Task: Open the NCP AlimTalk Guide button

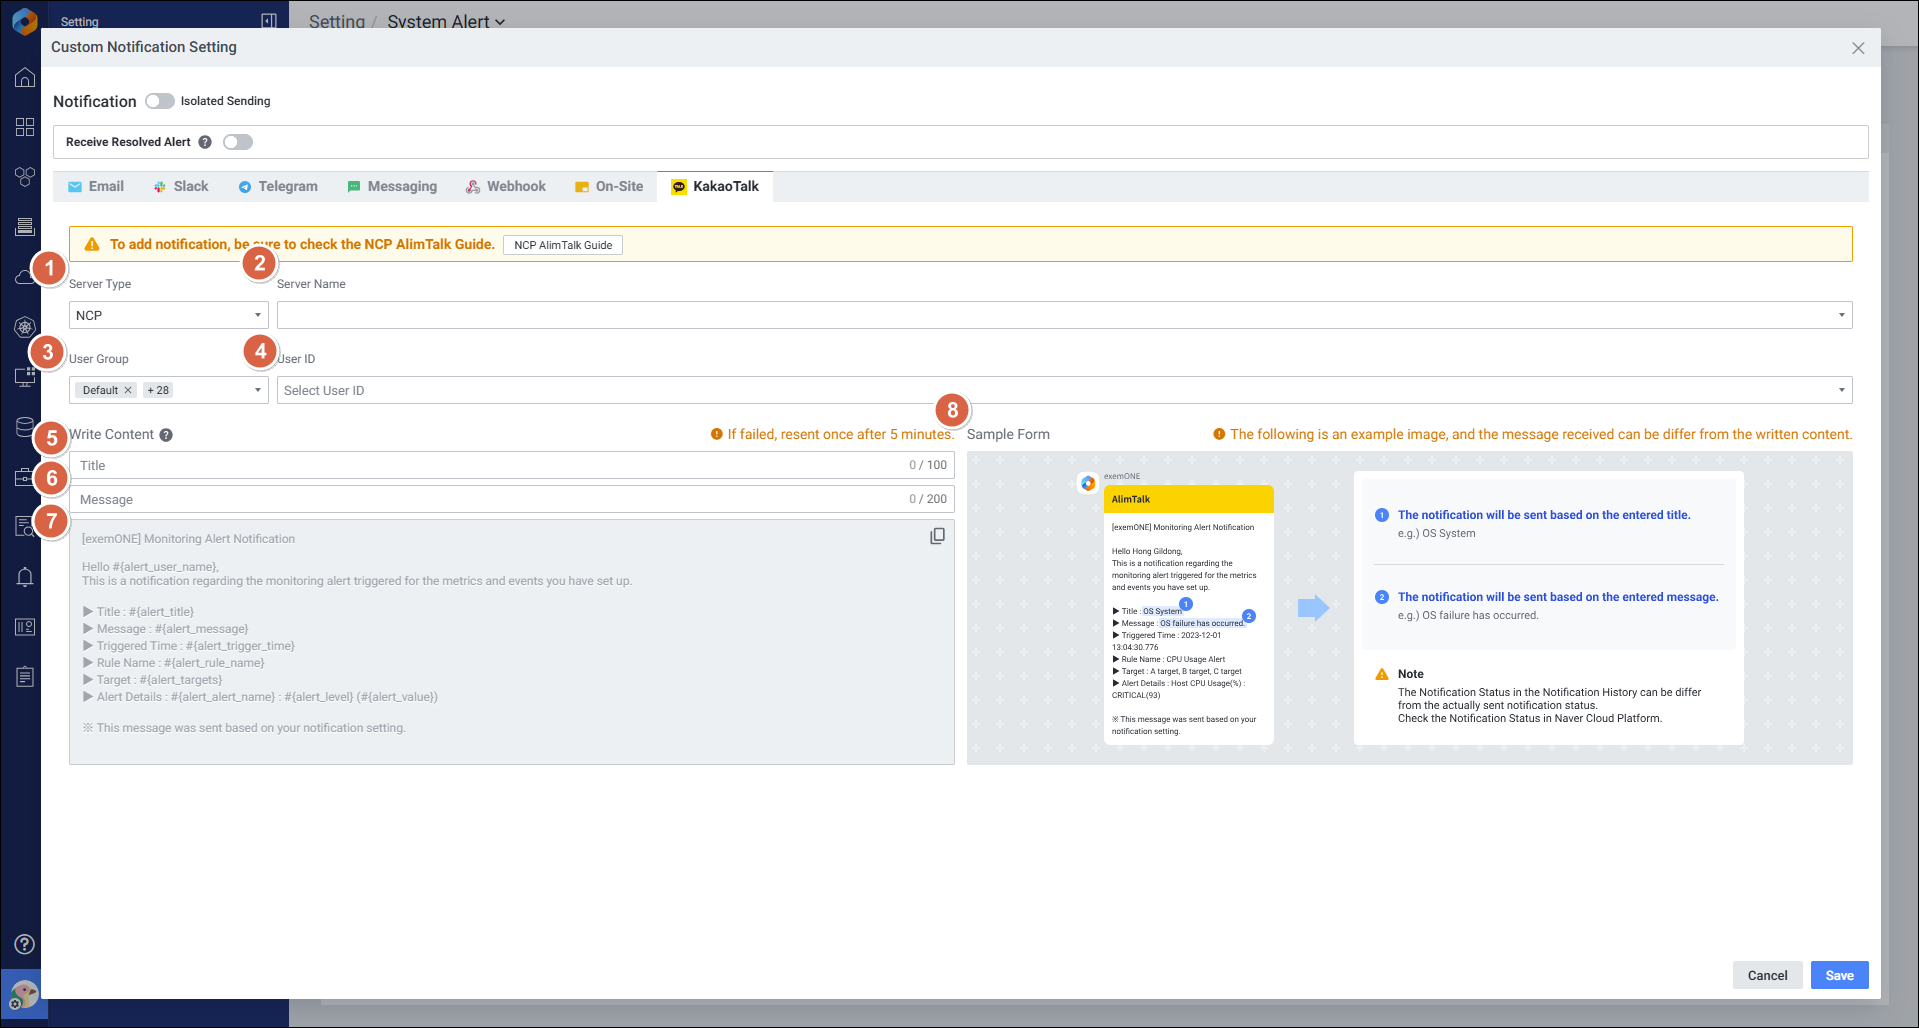Action: click(563, 245)
